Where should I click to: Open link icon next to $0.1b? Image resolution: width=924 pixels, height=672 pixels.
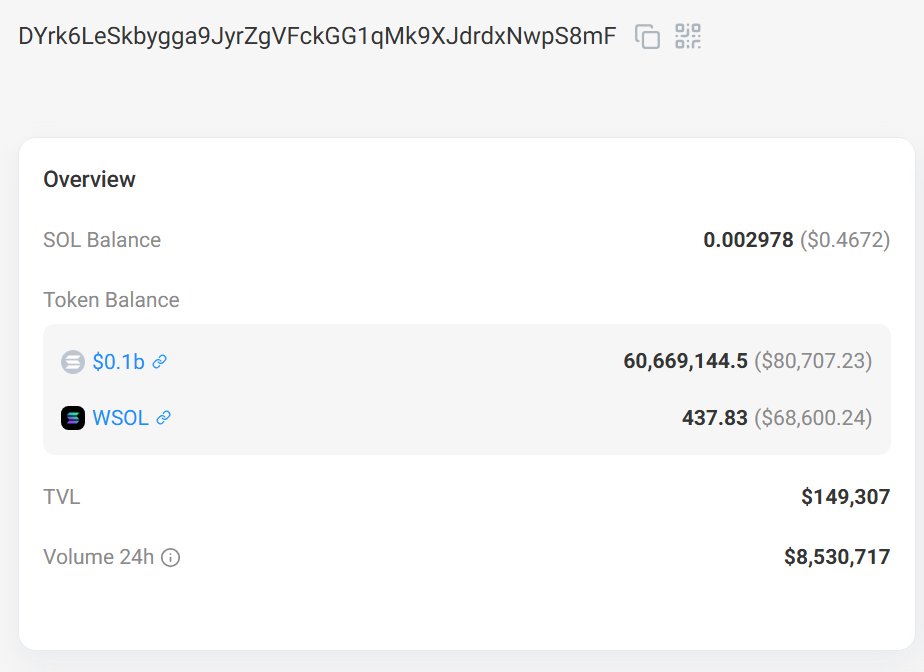tap(160, 361)
